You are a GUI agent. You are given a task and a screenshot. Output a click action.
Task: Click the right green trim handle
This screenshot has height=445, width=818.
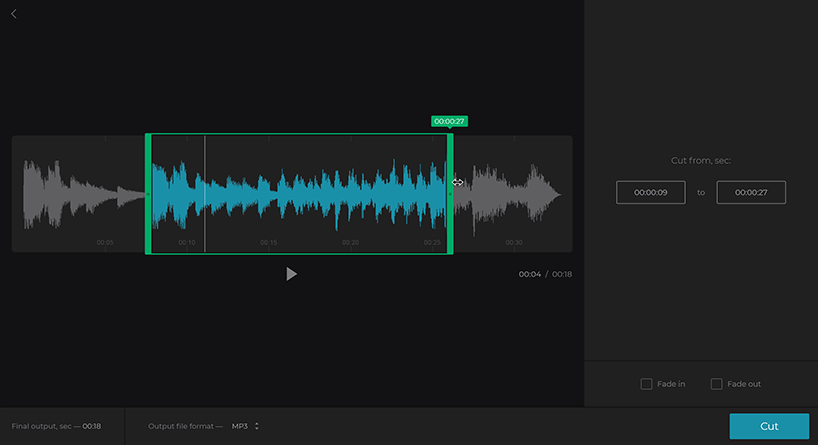coord(450,194)
